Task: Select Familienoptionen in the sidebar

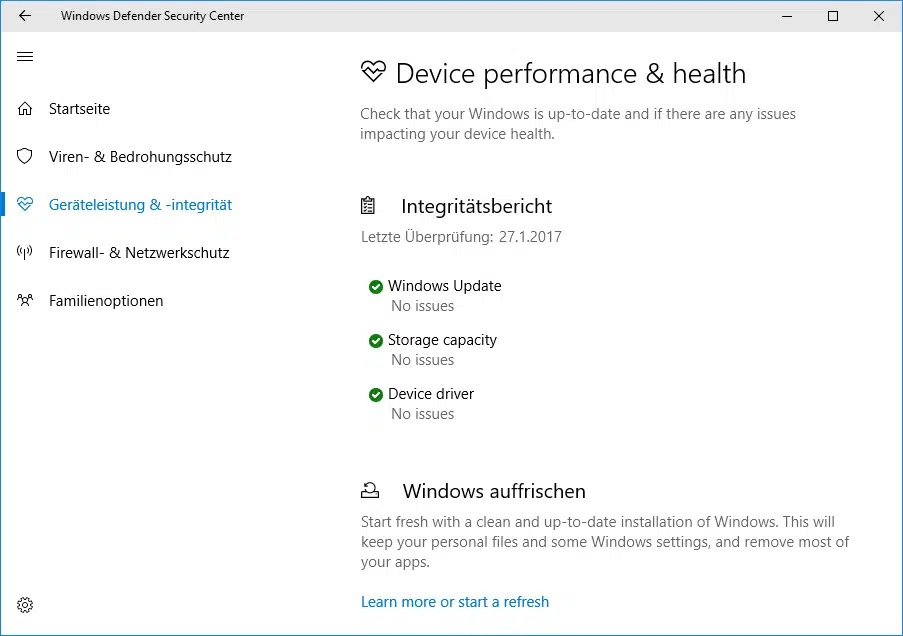Action: click(x=106, y=301)
